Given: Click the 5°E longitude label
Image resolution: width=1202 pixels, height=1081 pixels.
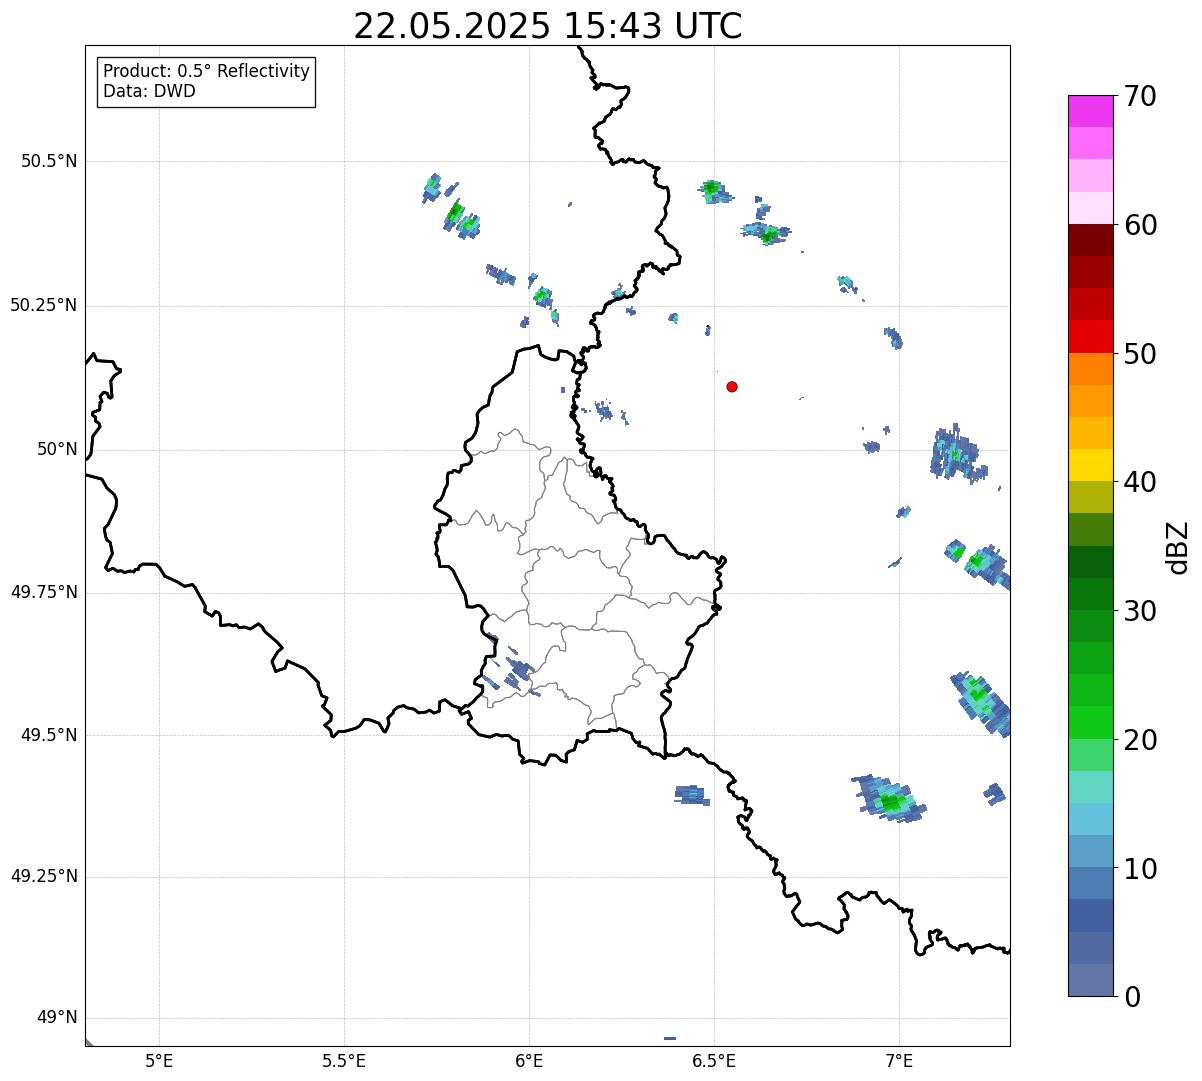Looking at the screenshot, I should click(159, 1060).
